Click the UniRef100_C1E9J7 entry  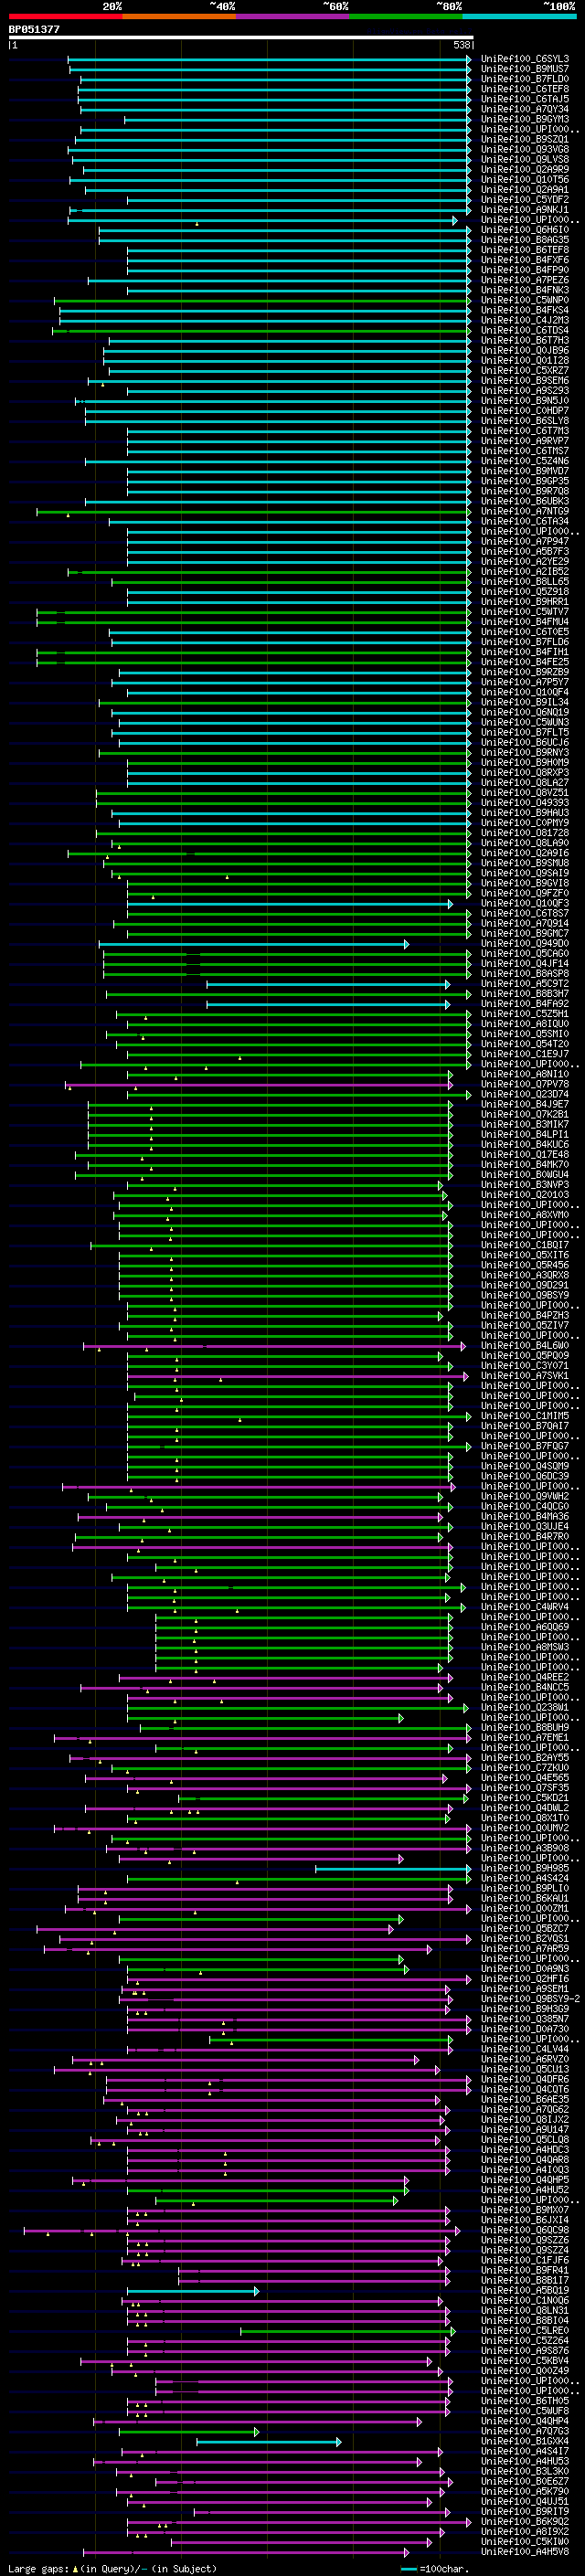pyautogui.click(x=524, y=1054)
